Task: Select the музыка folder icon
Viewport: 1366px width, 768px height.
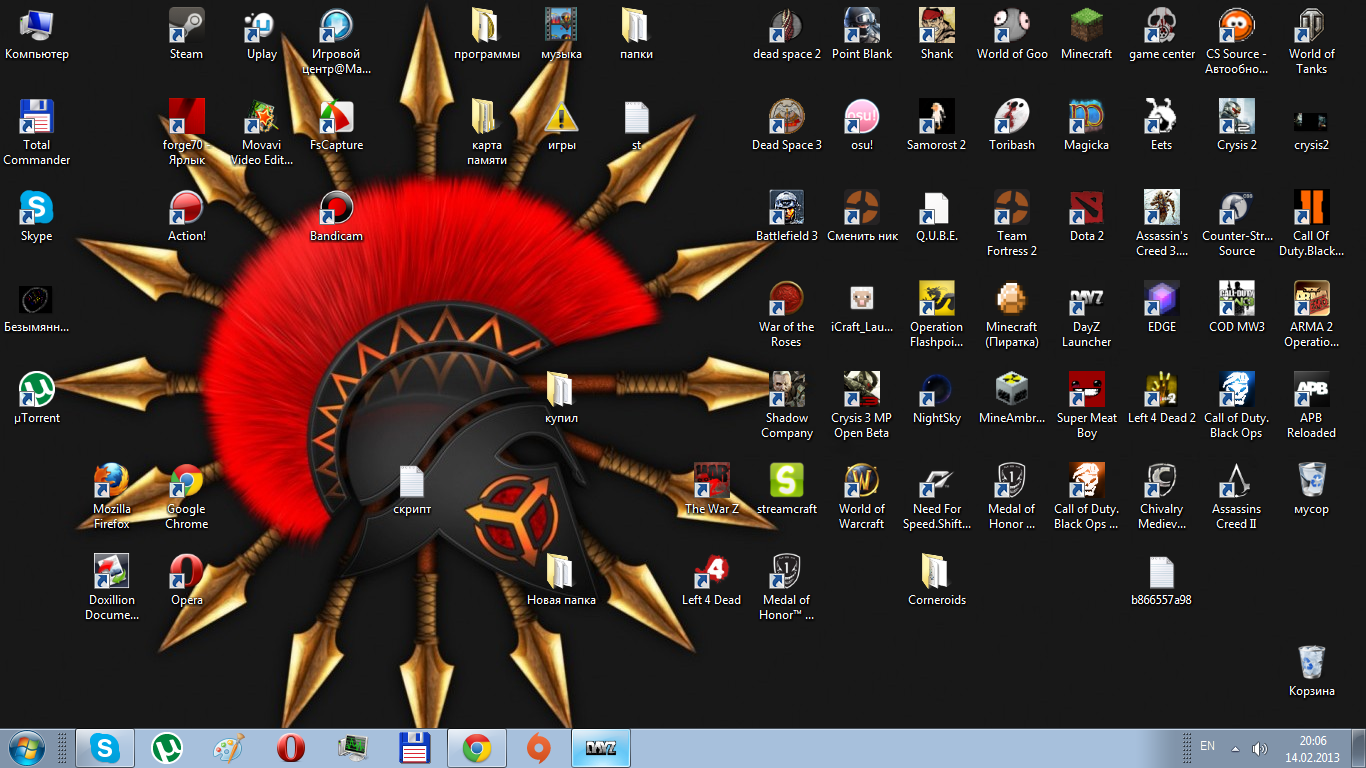Action: point(562,35)
